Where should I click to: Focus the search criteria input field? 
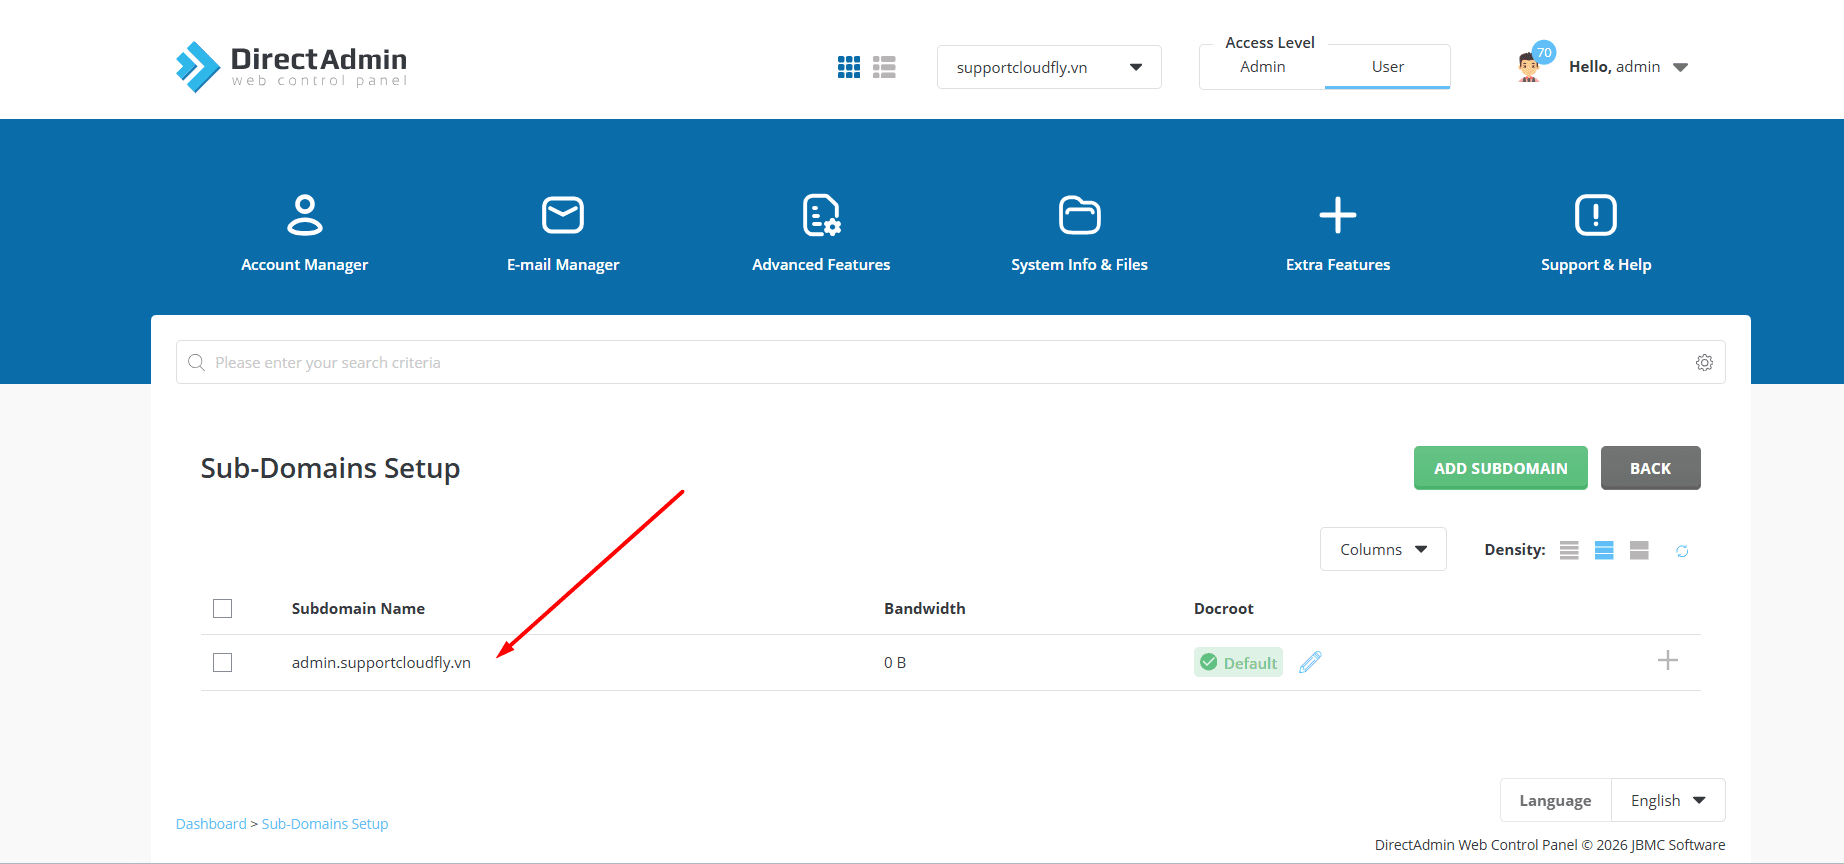940,362
